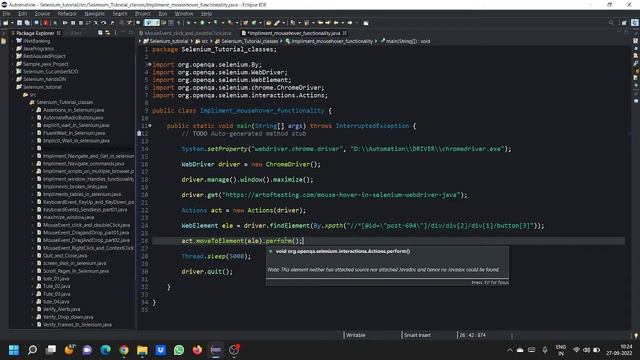Click the Resume debug toolbar icon
The width and height of the screenshot is (640, 360).
(x=65, y=23)
